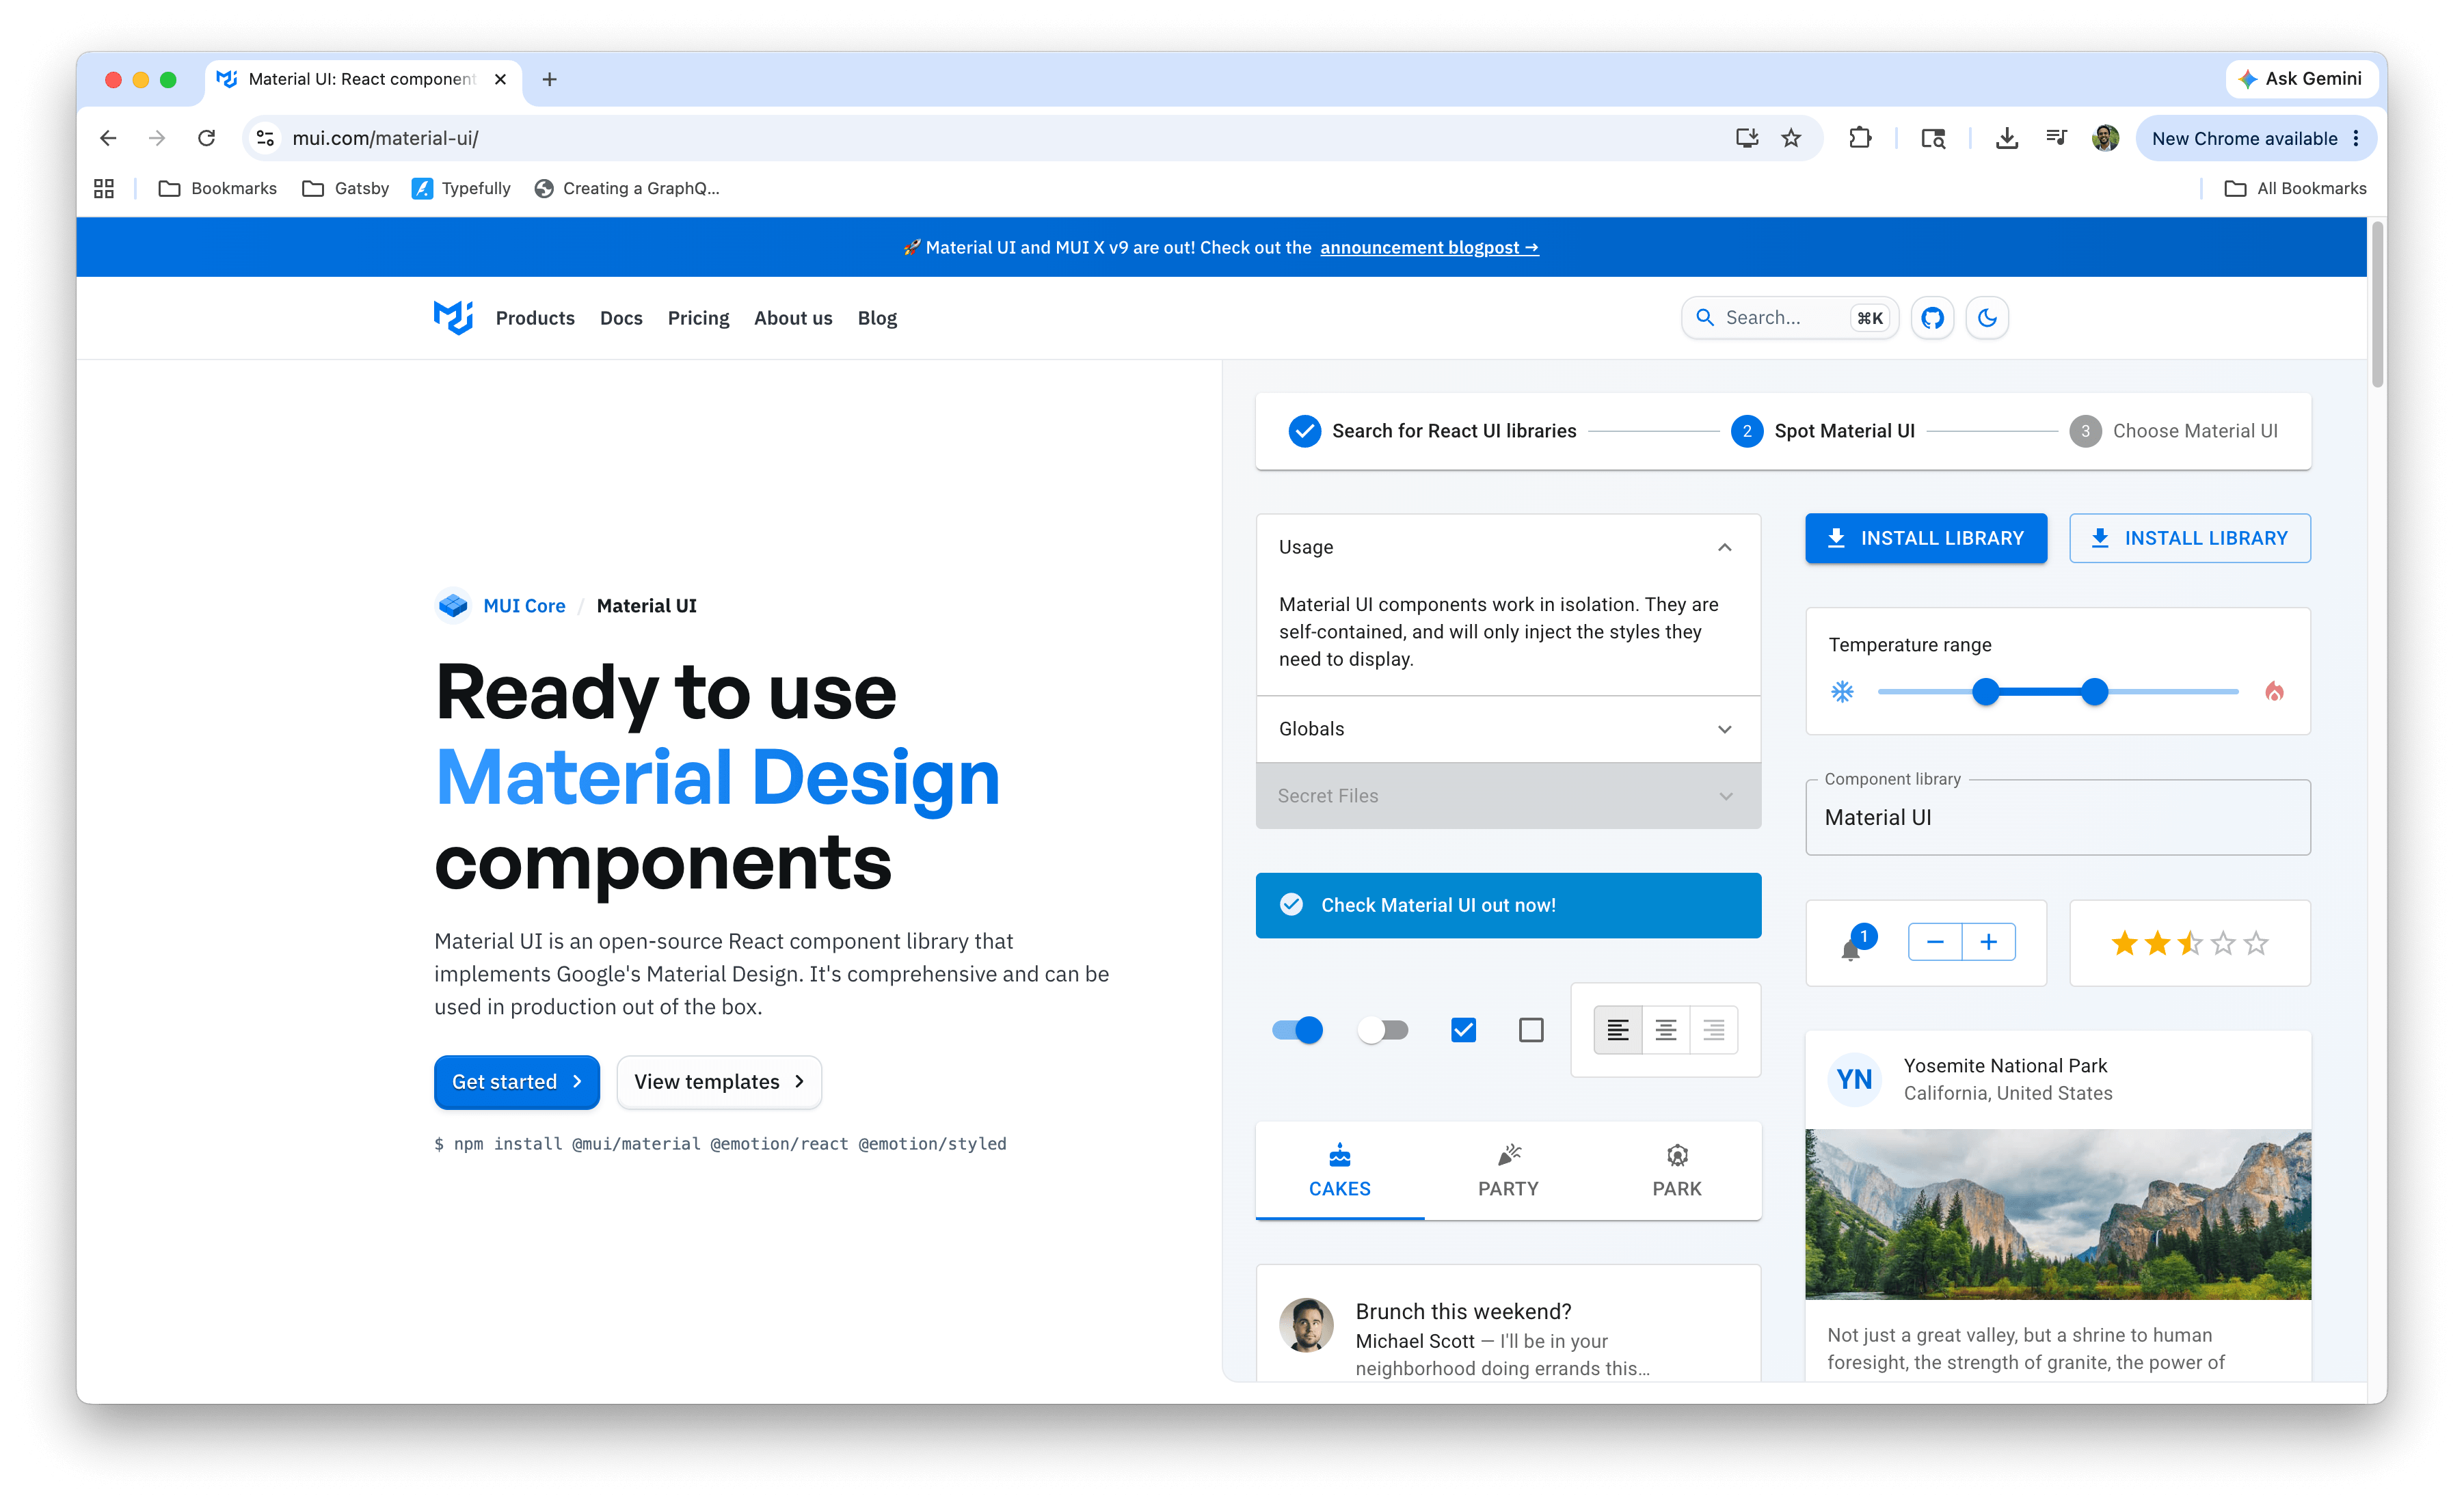The image size is (2464, 1505).
Task: Click the minus button in the stepper
Action: coord(1935,942)
